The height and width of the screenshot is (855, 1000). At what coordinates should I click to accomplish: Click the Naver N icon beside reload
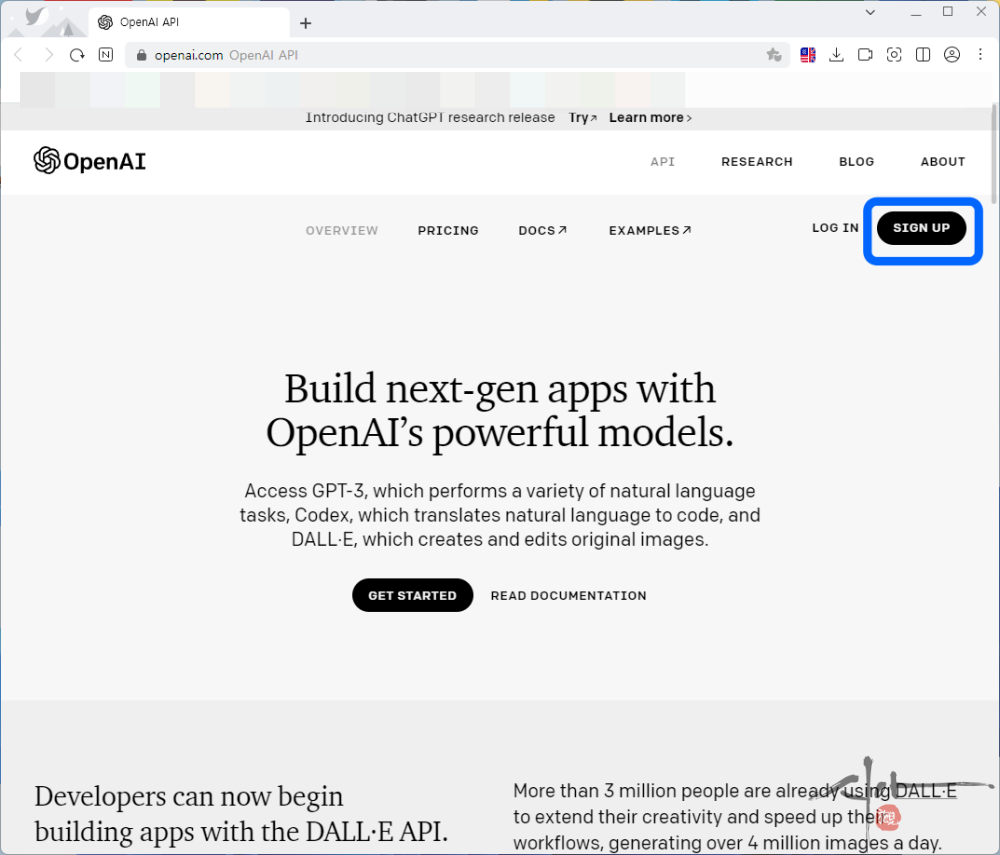click(106, 55)
